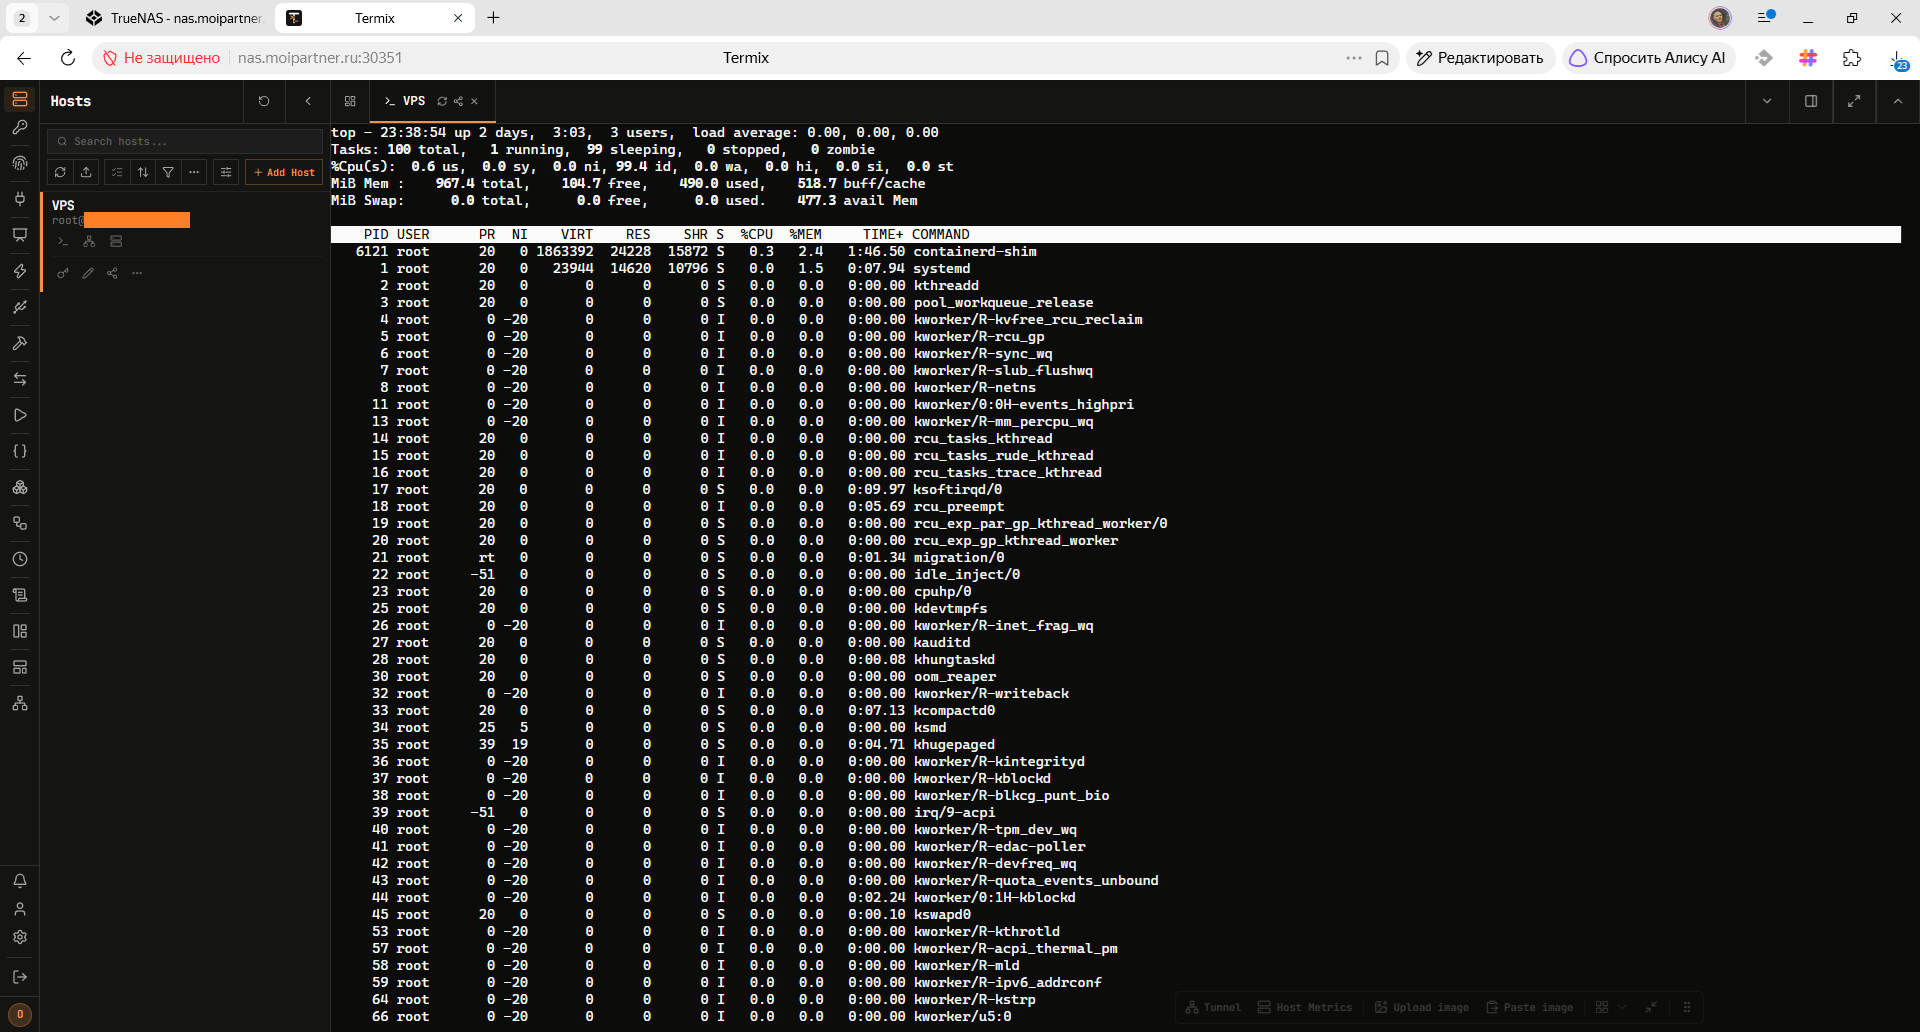Refresh hosts list using circular arrows button

[60, 172]
